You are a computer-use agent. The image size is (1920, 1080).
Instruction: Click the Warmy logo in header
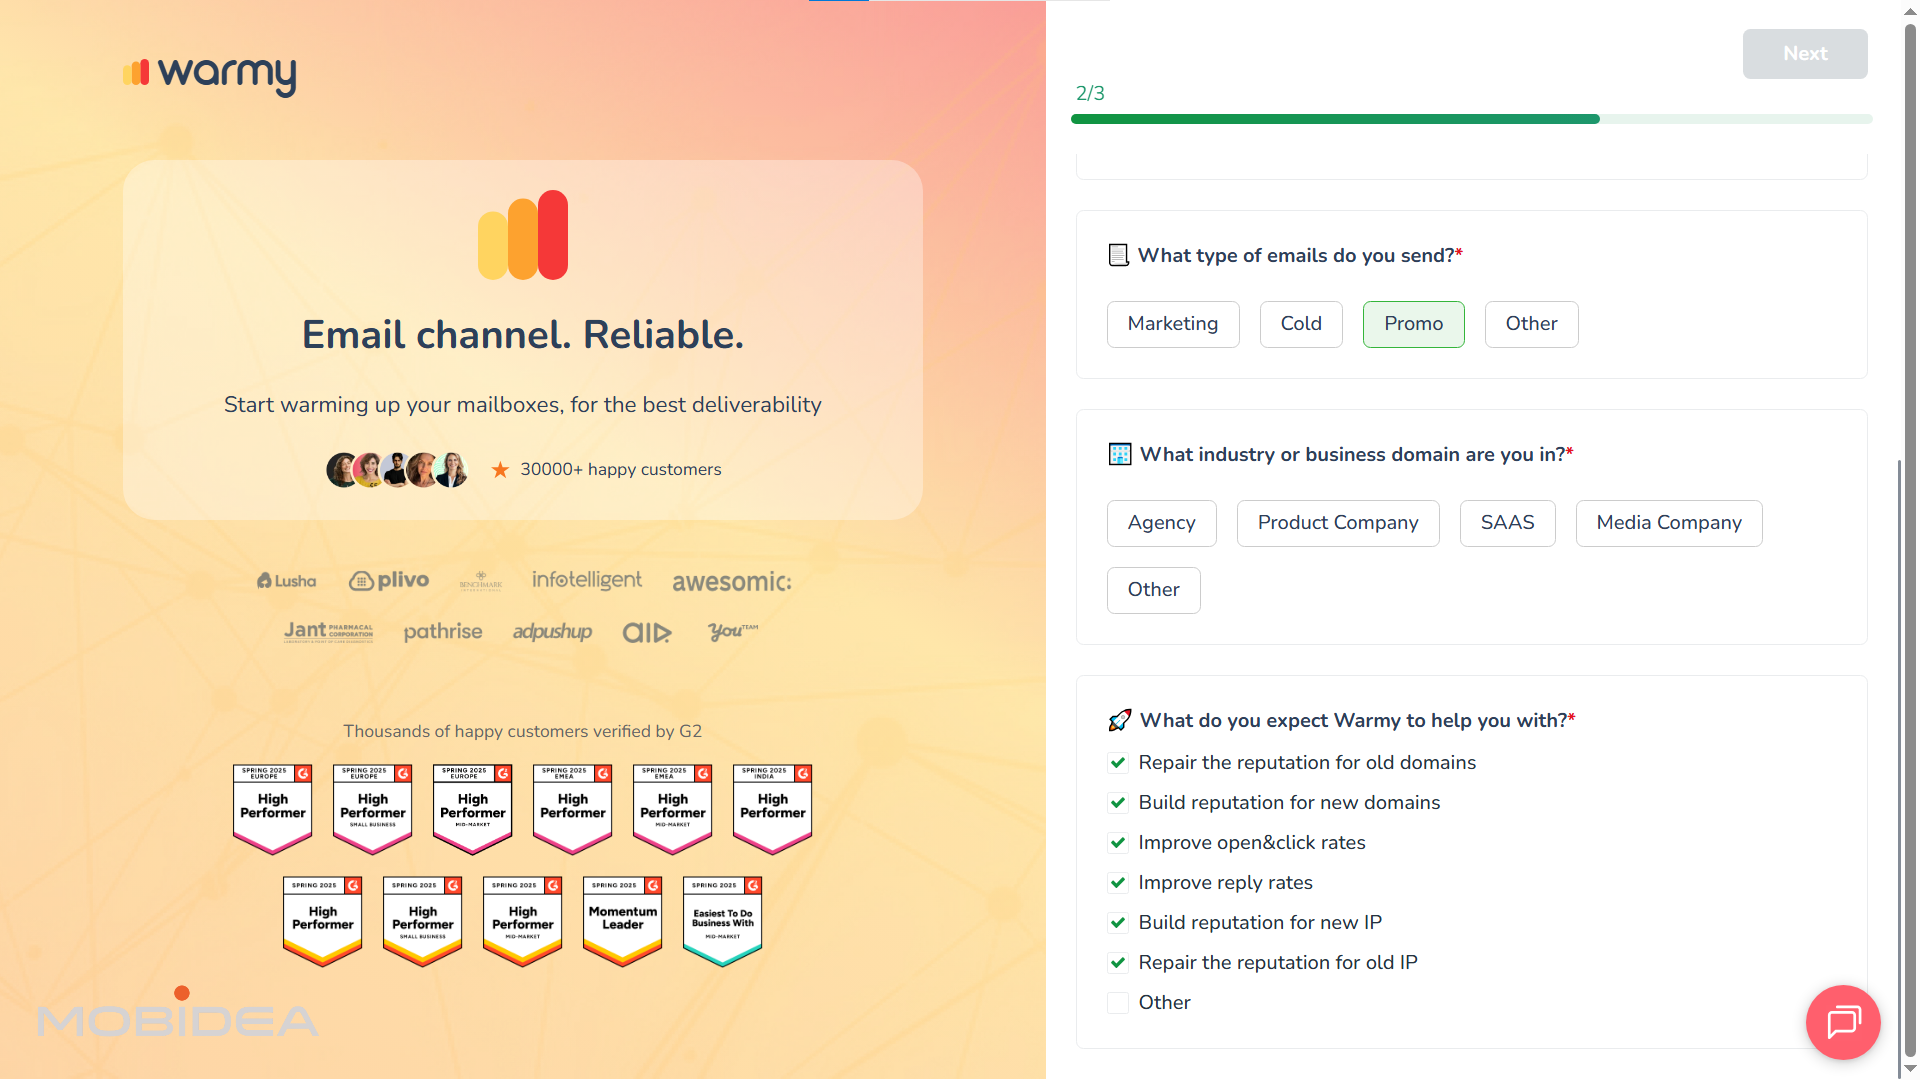coord(210,74)
